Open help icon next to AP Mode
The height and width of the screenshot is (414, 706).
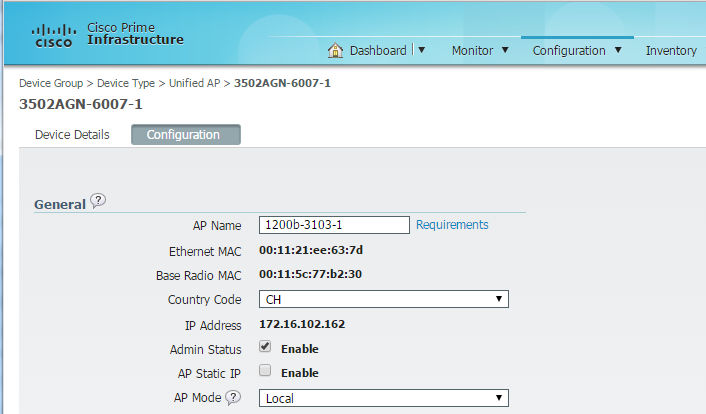tap(233, 397)
